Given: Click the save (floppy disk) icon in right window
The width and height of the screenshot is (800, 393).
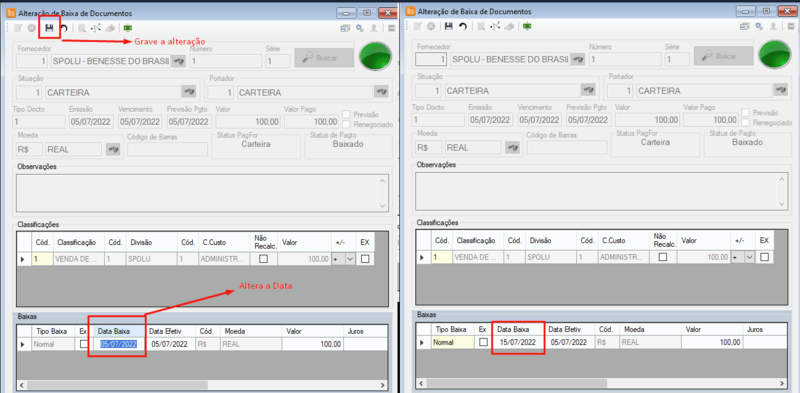Looking at the screenshot, I should click(448, 27).
